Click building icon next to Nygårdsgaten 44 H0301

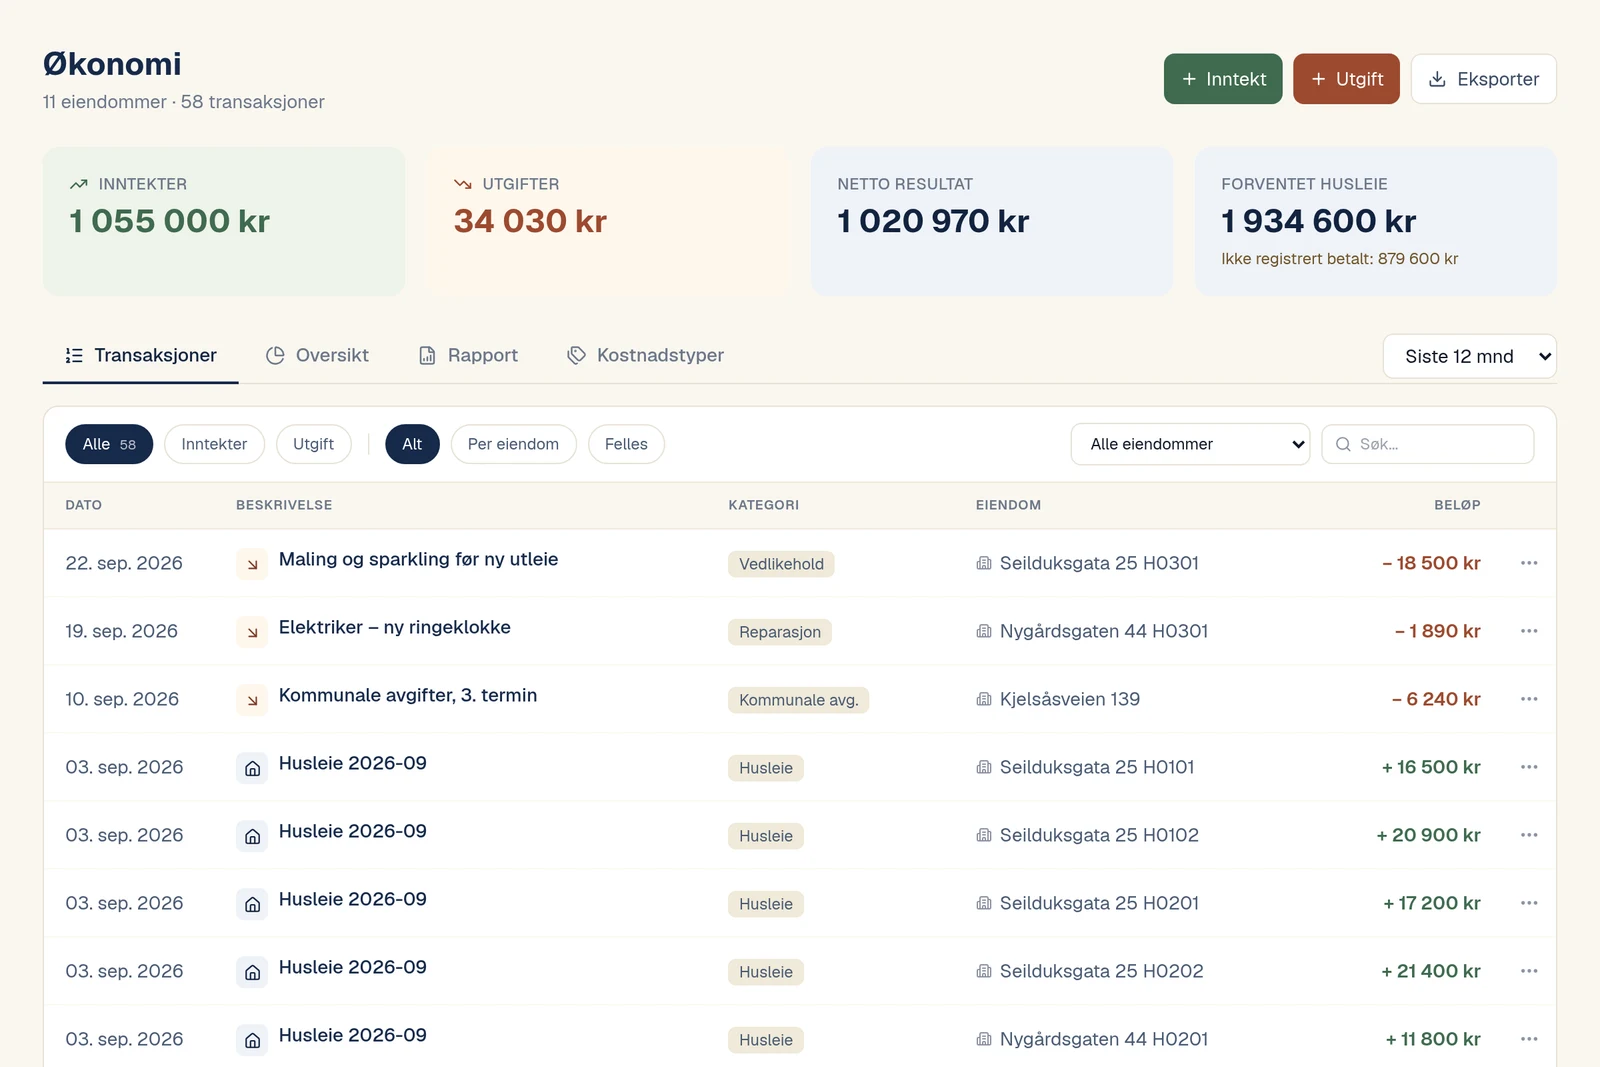(x=984, y=631)
